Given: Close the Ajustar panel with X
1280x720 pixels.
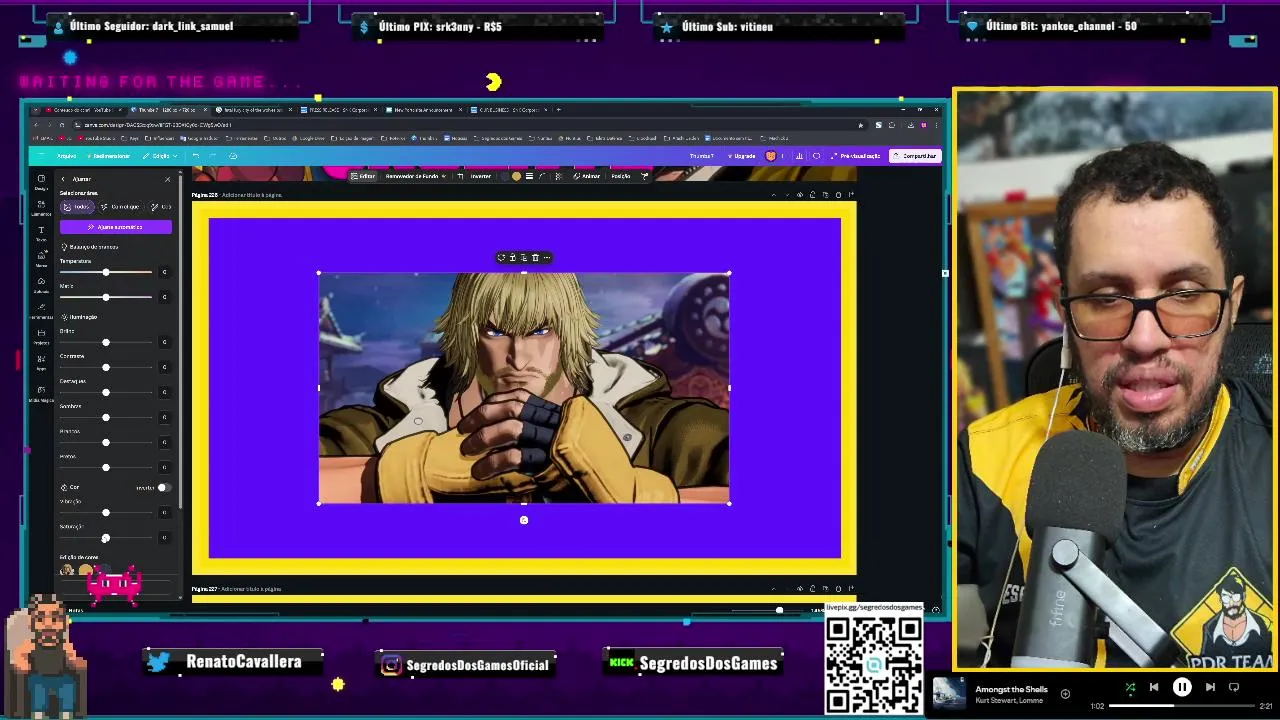Looking at the screenshot, I should click(167, 179).
